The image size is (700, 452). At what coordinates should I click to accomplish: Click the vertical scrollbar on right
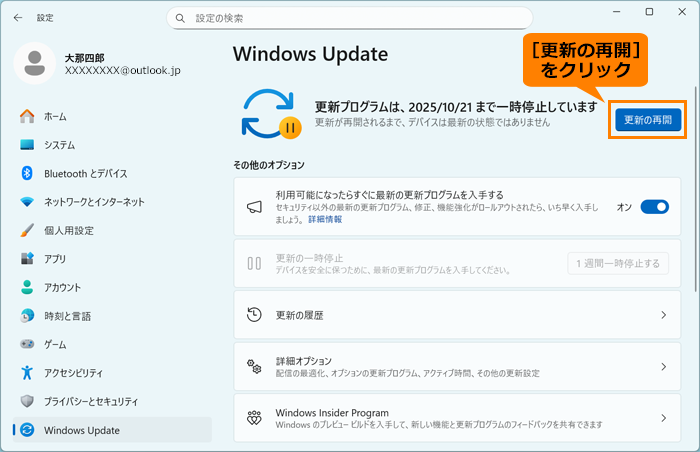pyautogui.click(x=695, y=190)
